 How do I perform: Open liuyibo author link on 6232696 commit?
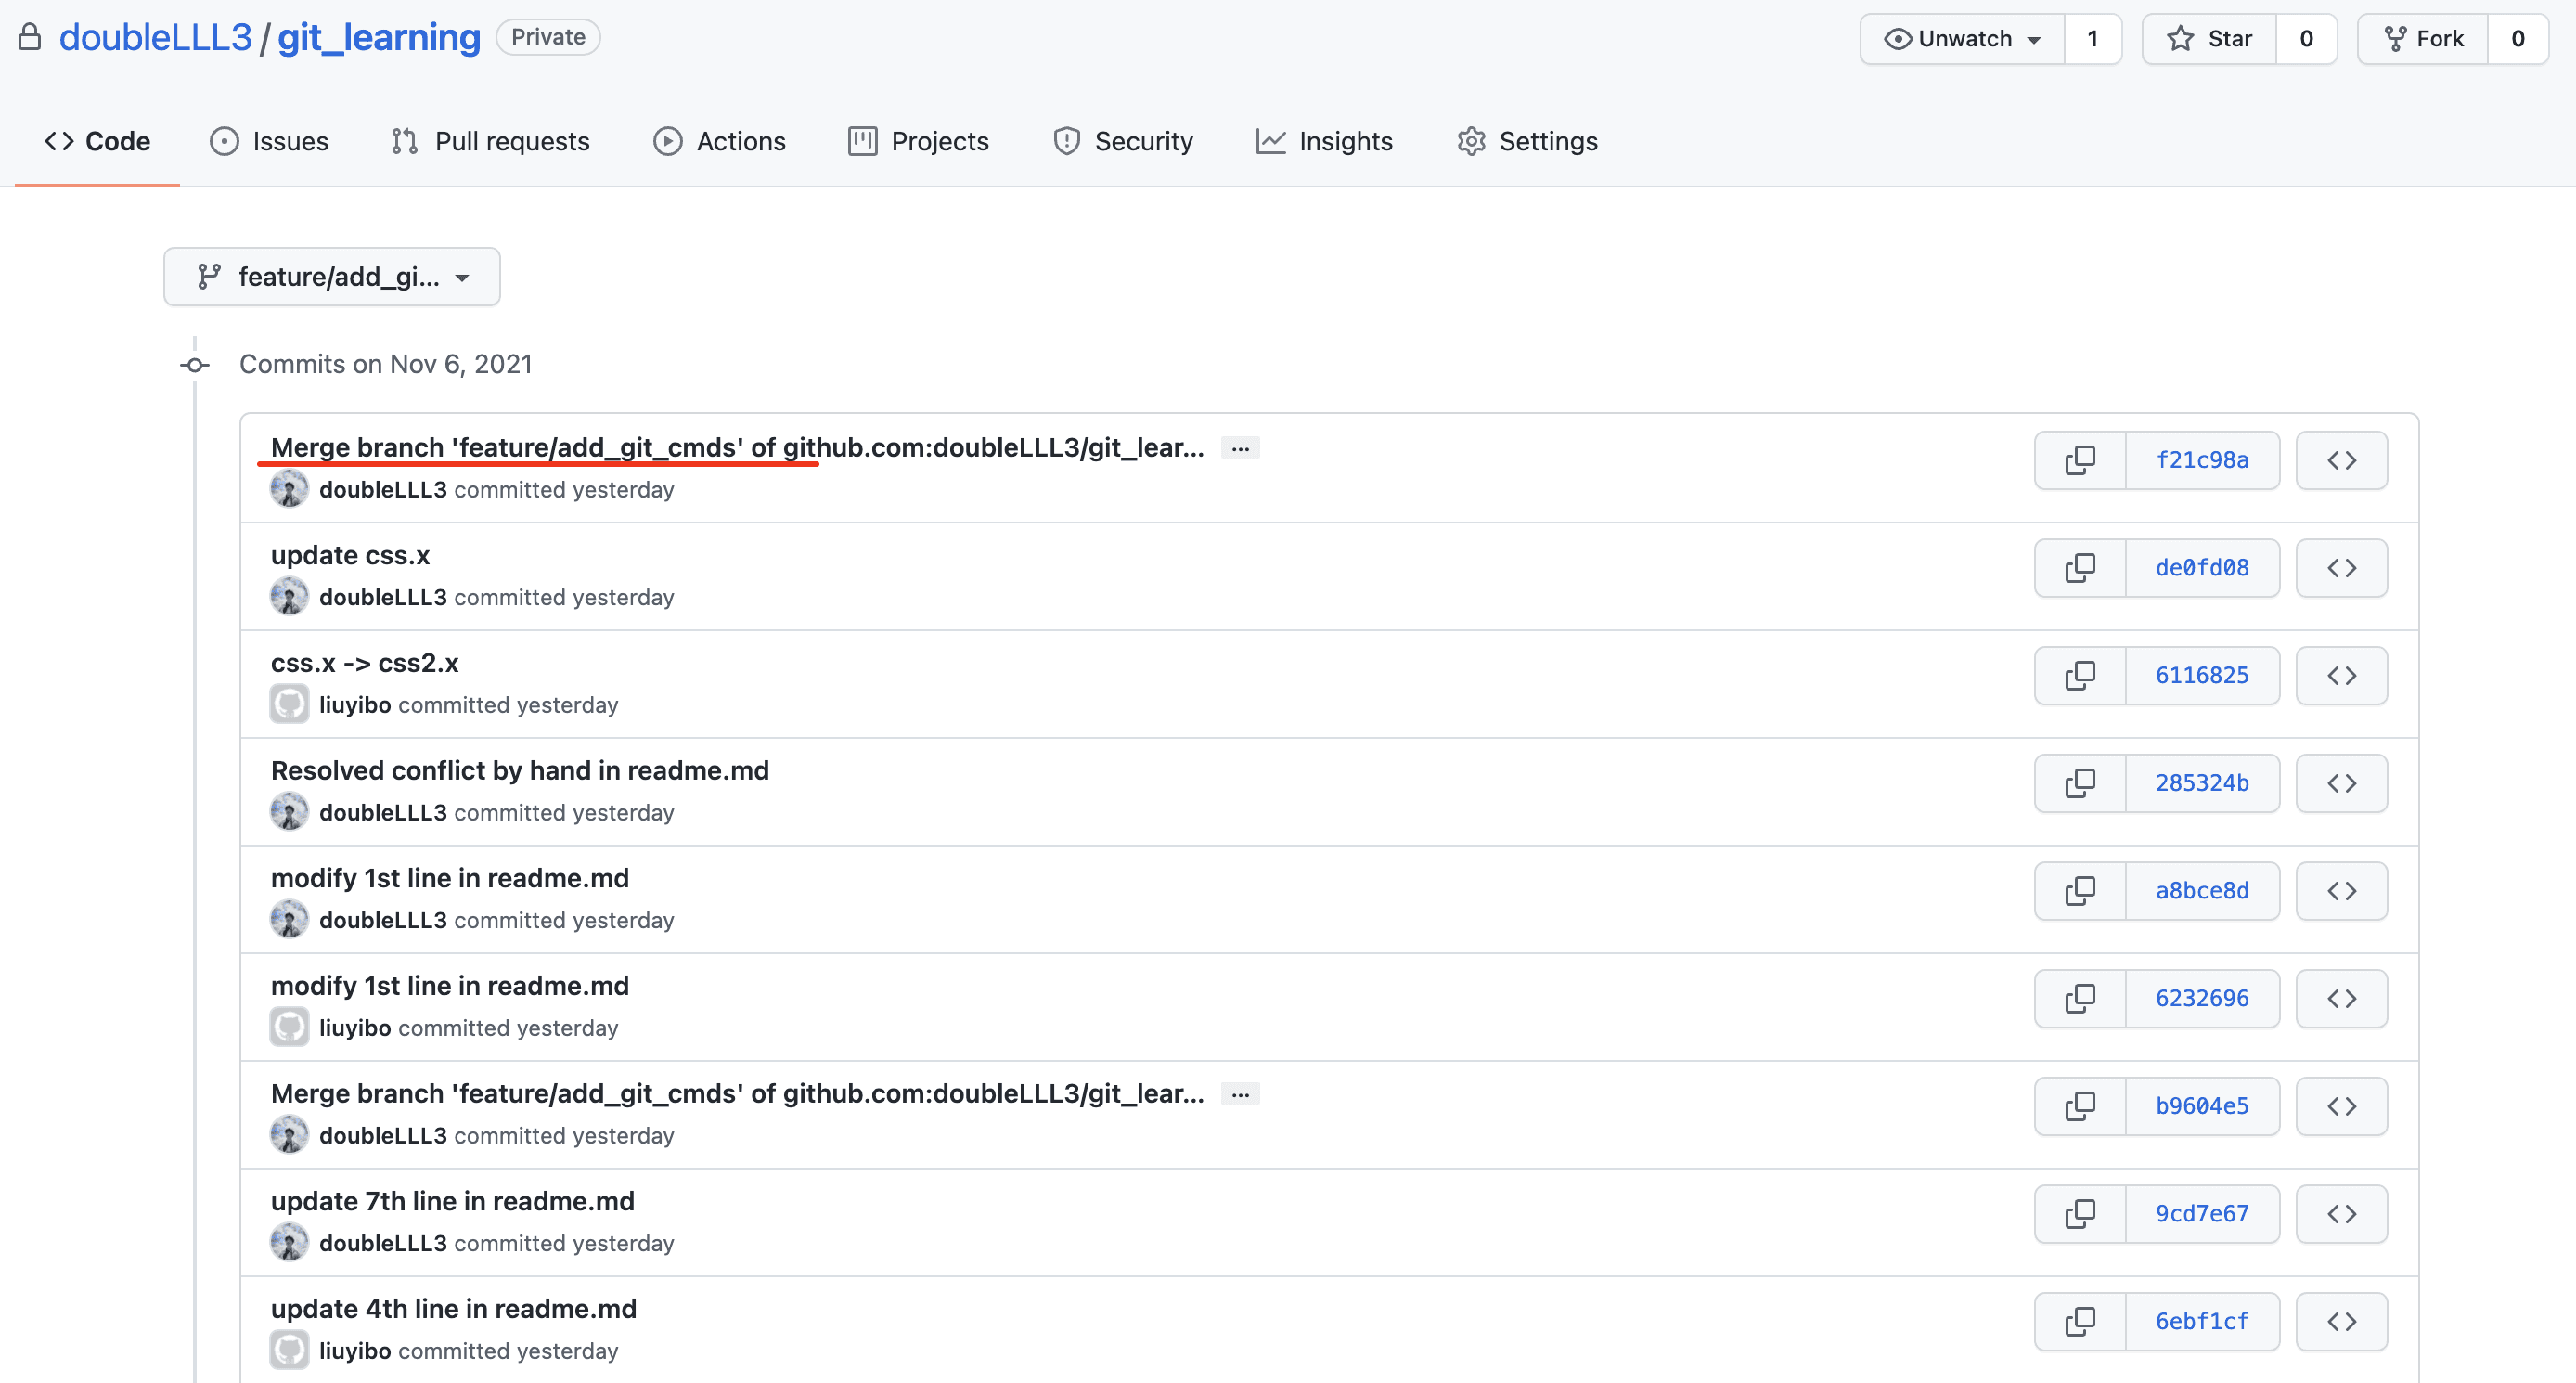pos(355,1028)
